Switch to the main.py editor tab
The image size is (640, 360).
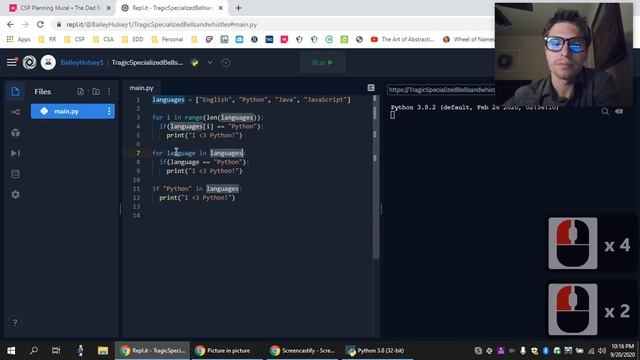(x=141, y=88)
